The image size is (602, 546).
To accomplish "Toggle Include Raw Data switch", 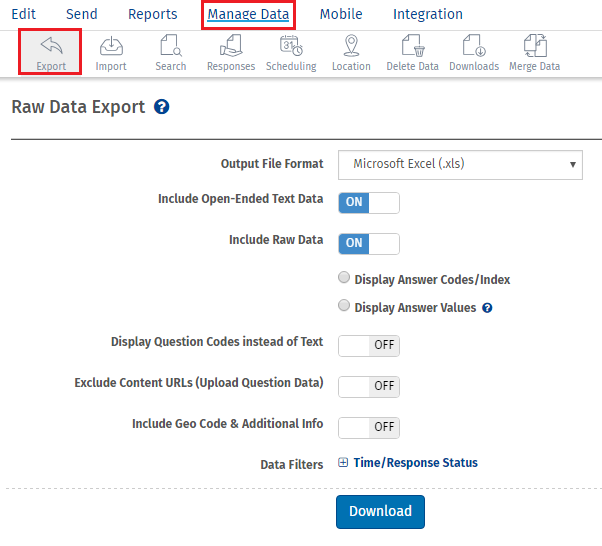I will pos(369,244).
